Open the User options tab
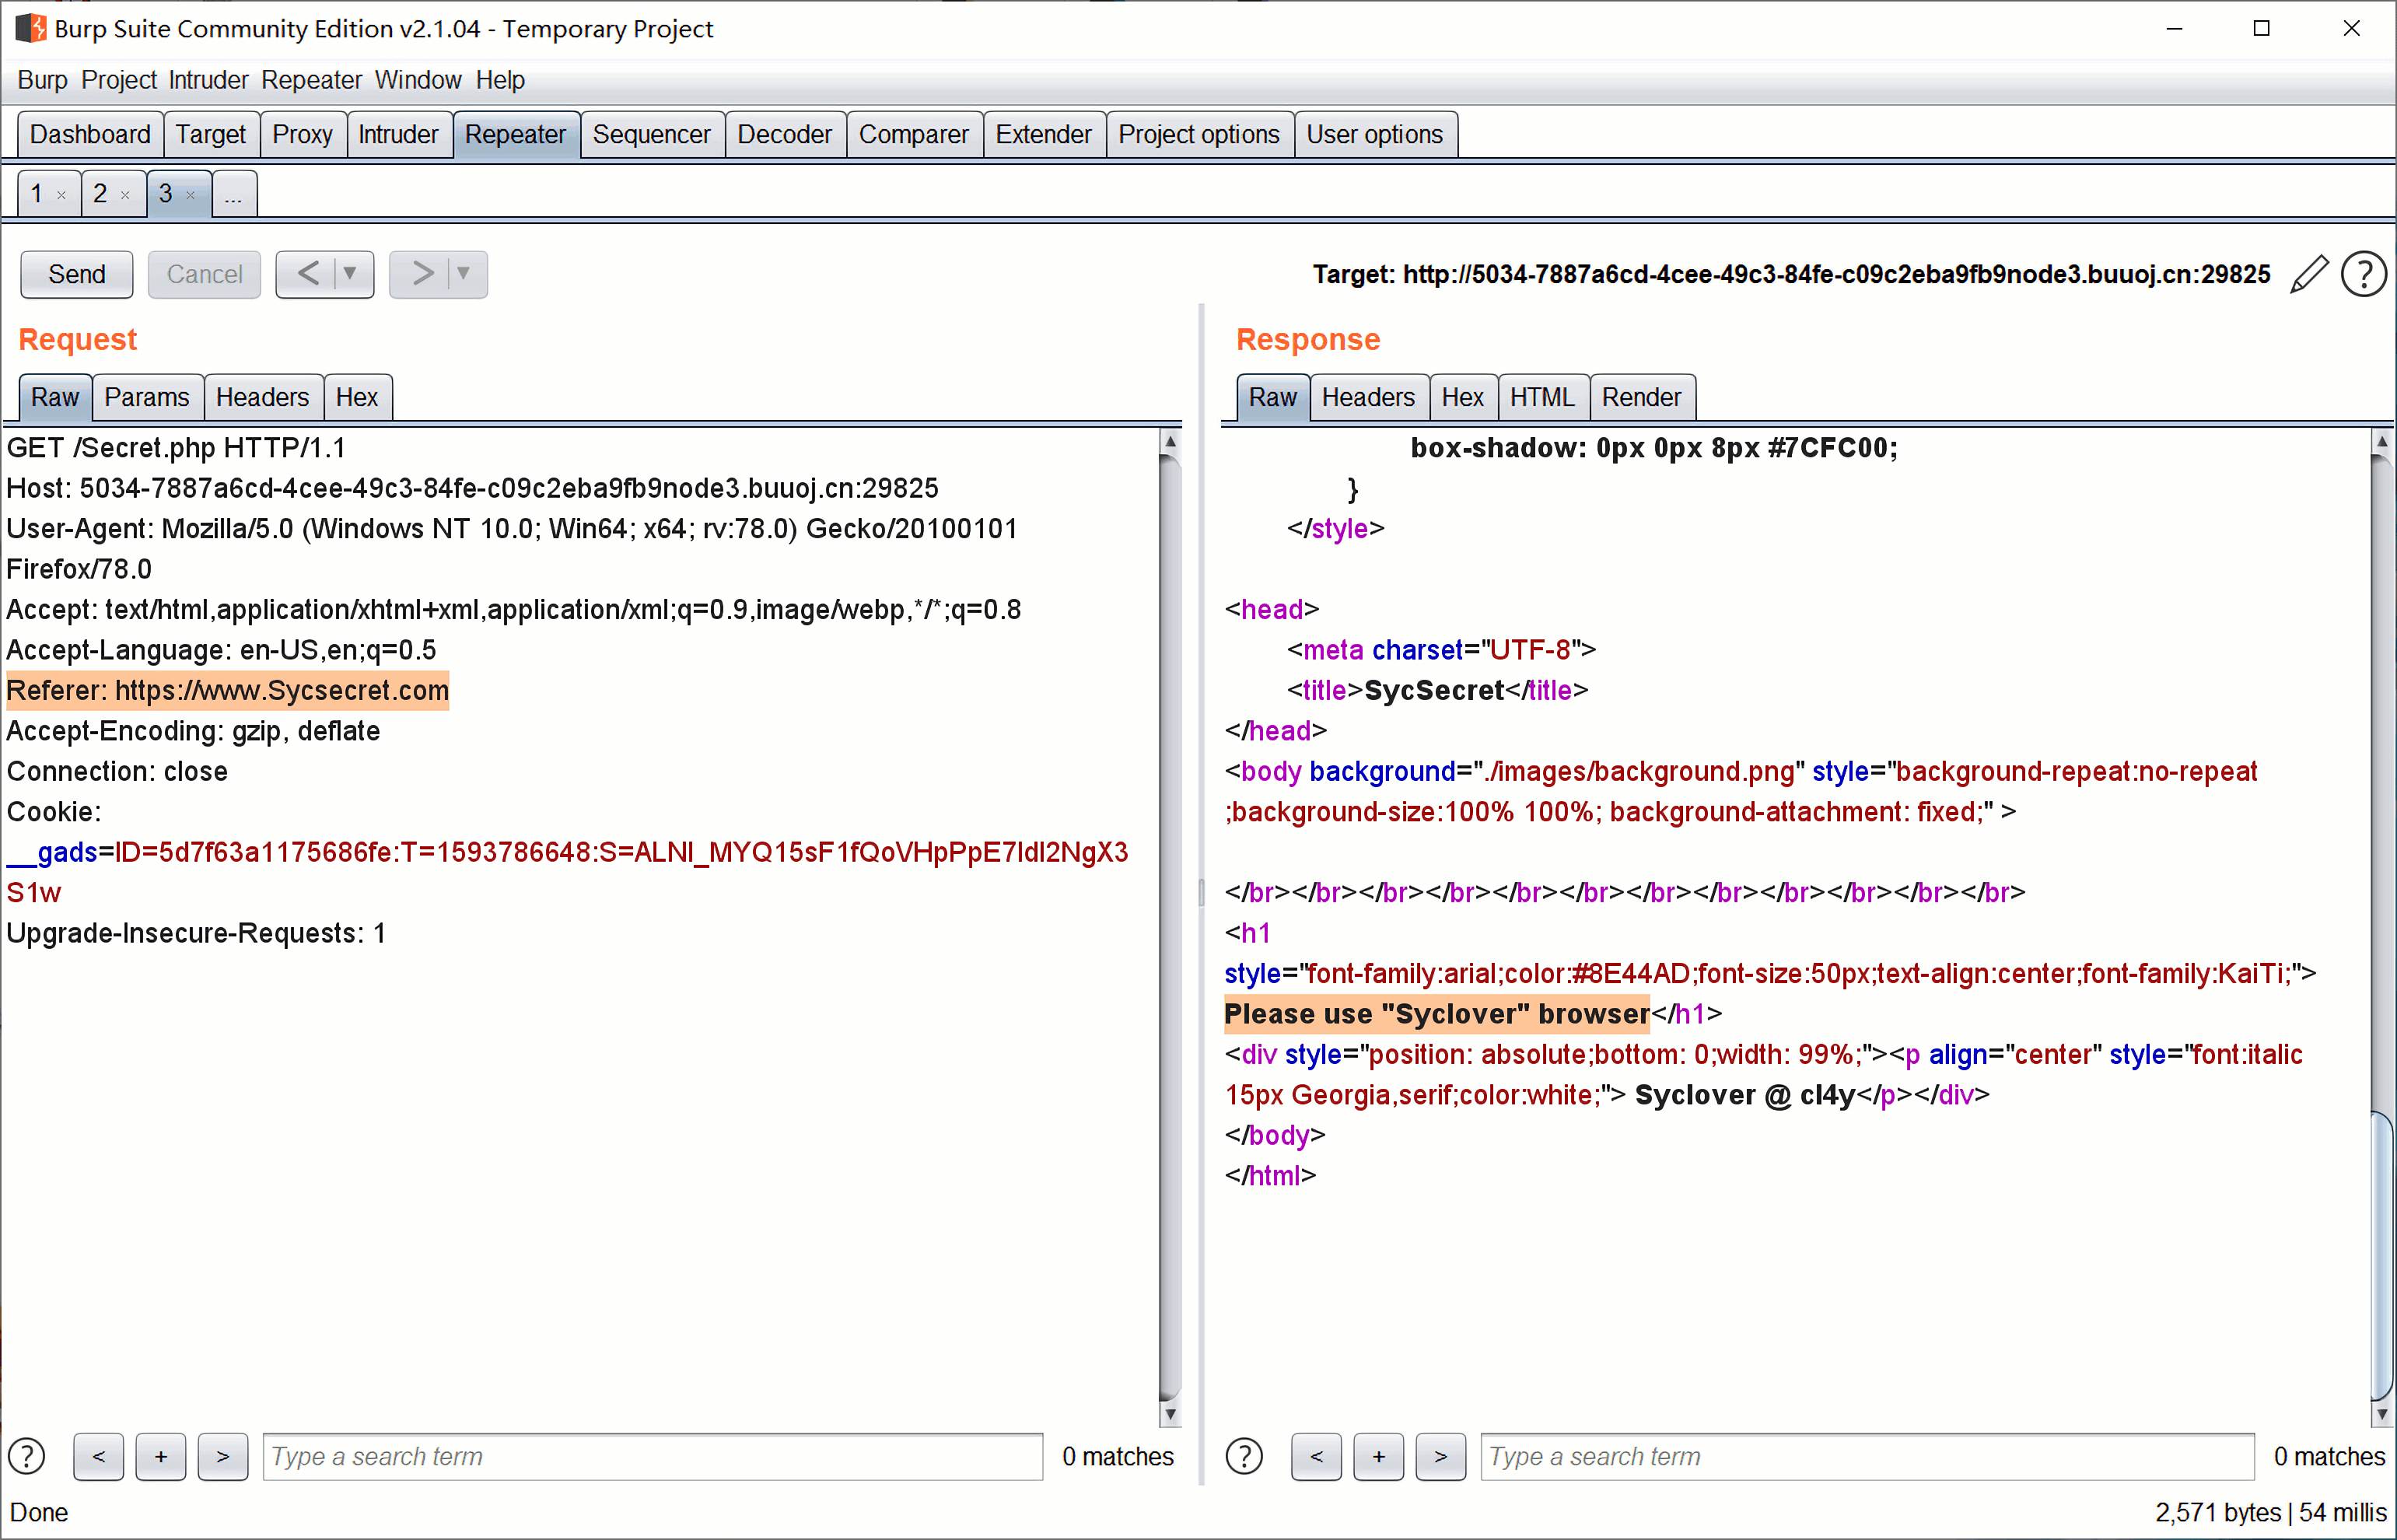 [1374, 134]
